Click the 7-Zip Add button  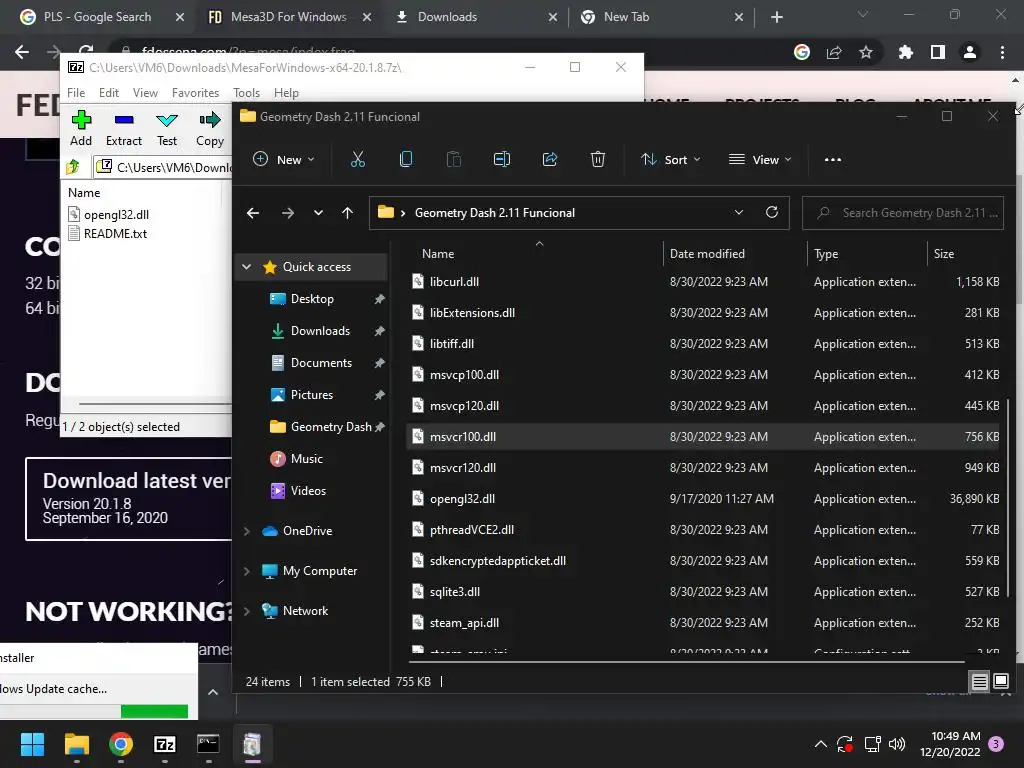pyautogui.click(x=81, y=129)
